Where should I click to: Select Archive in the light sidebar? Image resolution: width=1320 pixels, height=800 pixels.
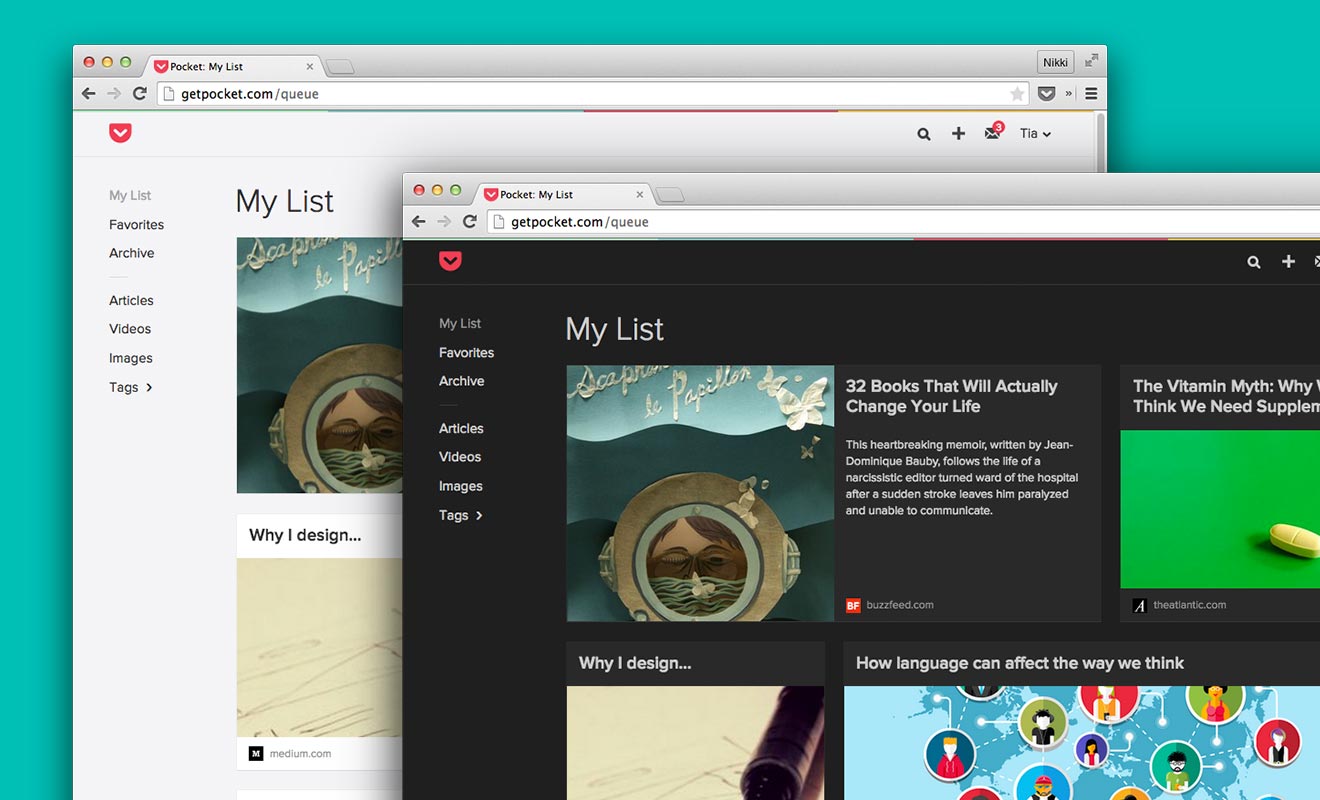pos(132,253)
